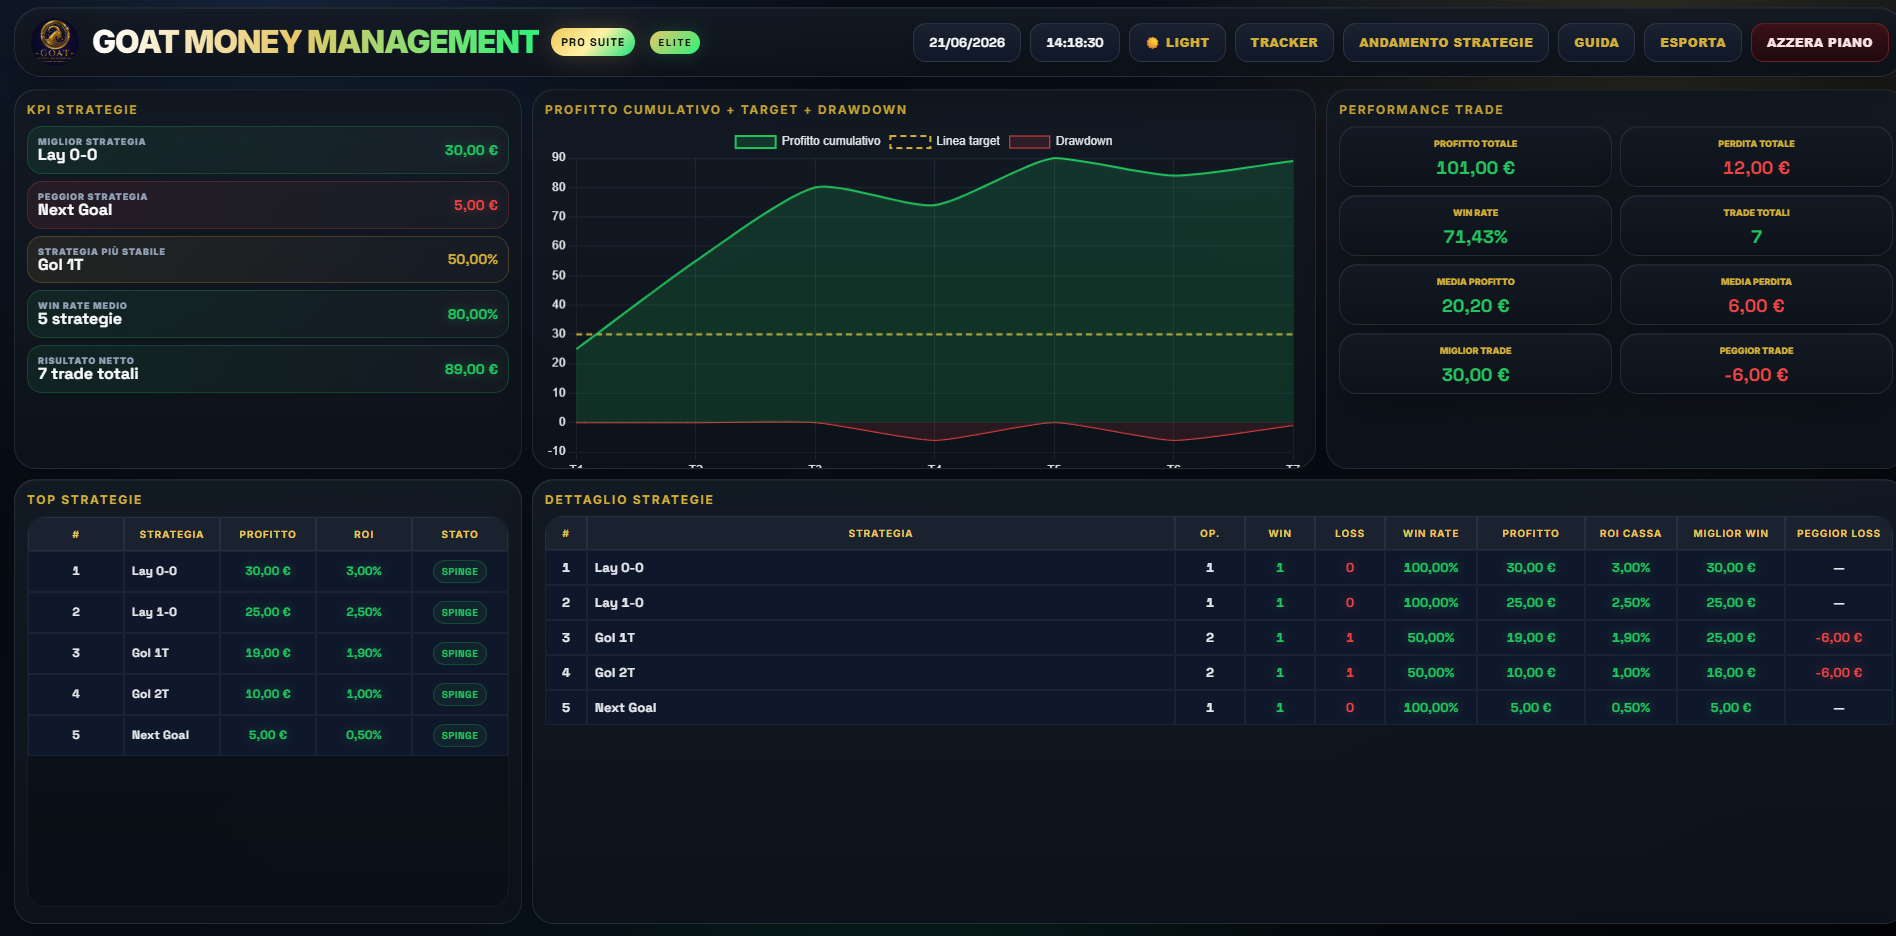
Task: Click SPINGE badge for Next Goal
Action: tap(460, 736)
